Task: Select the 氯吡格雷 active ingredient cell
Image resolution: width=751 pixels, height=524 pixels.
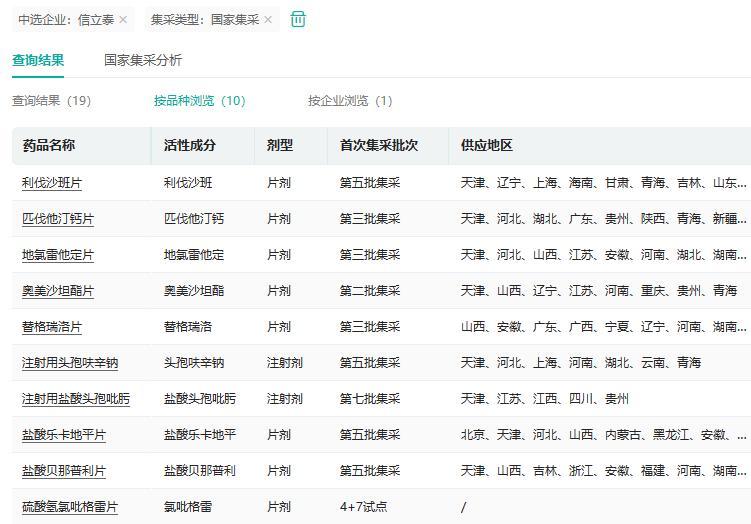Action: point(188,506)
